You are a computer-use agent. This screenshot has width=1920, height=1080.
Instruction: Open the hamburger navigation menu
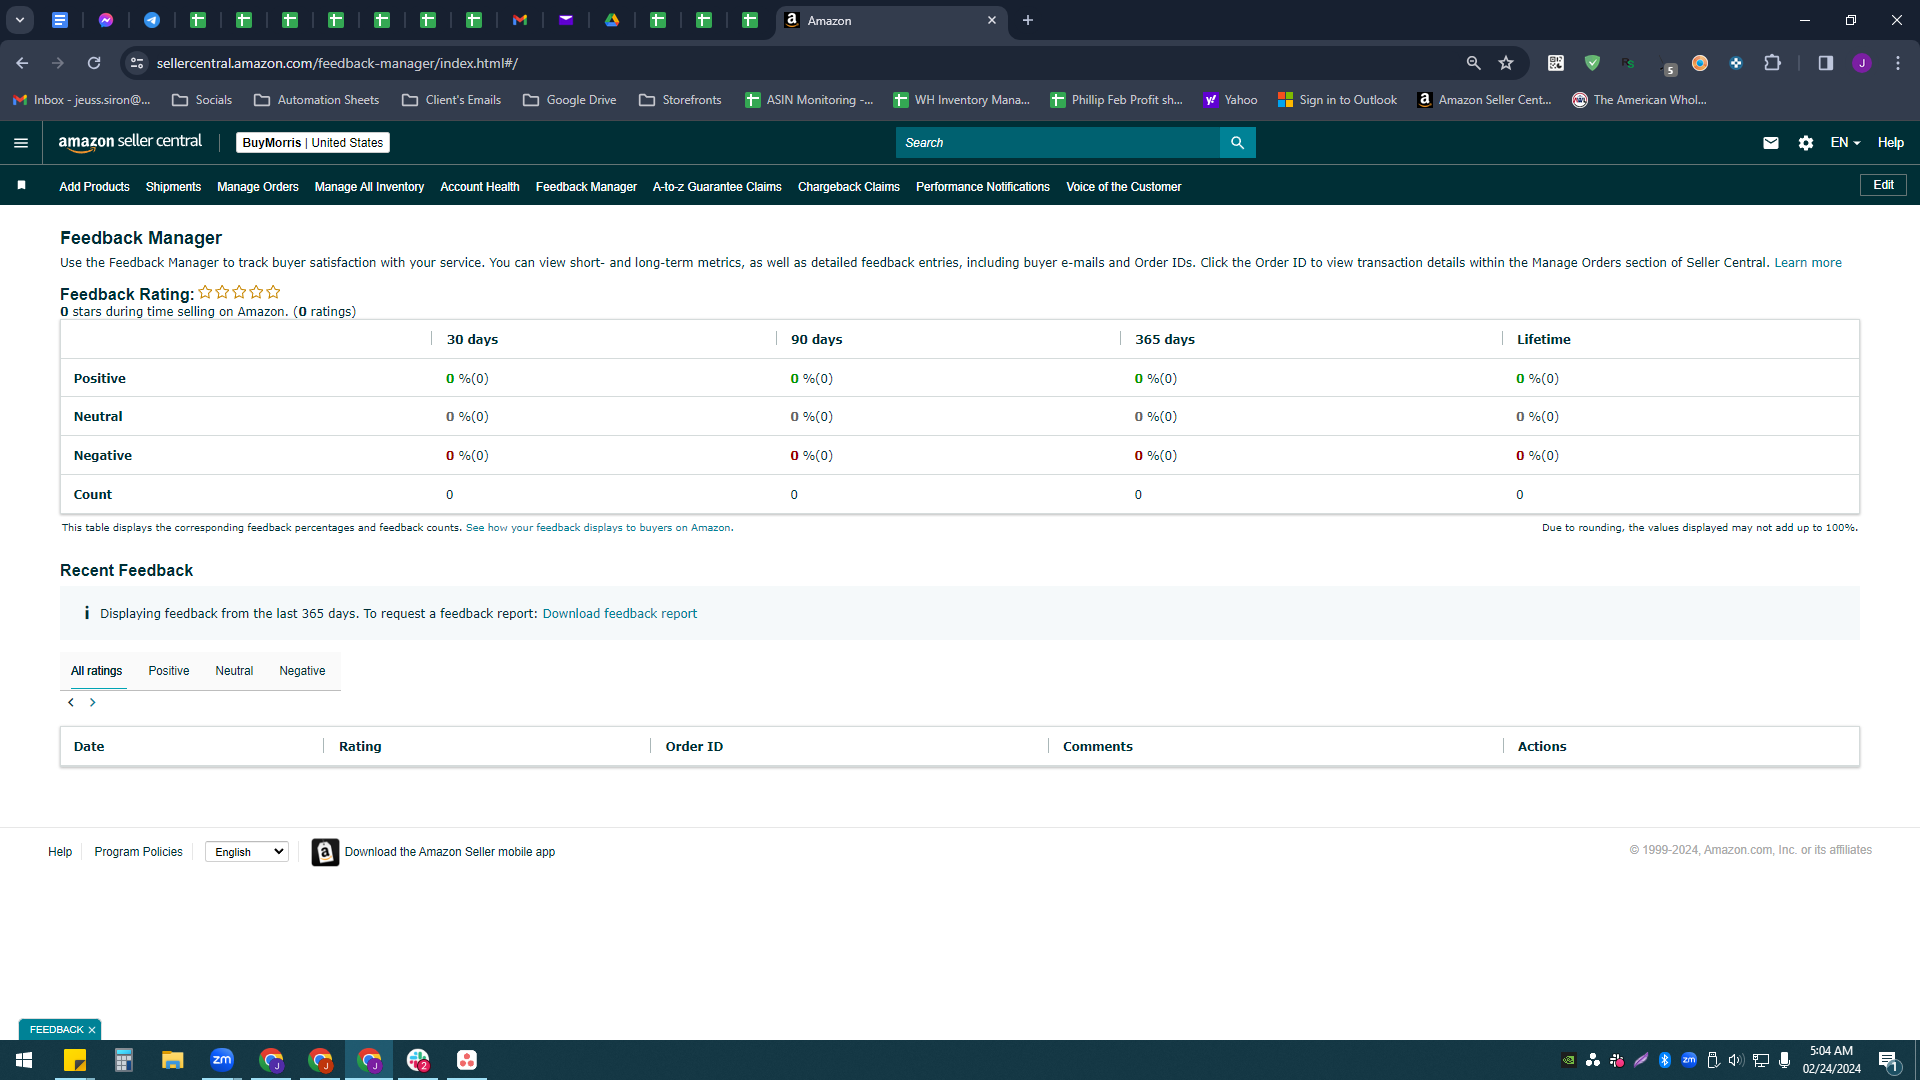click(x=21, y=143)
